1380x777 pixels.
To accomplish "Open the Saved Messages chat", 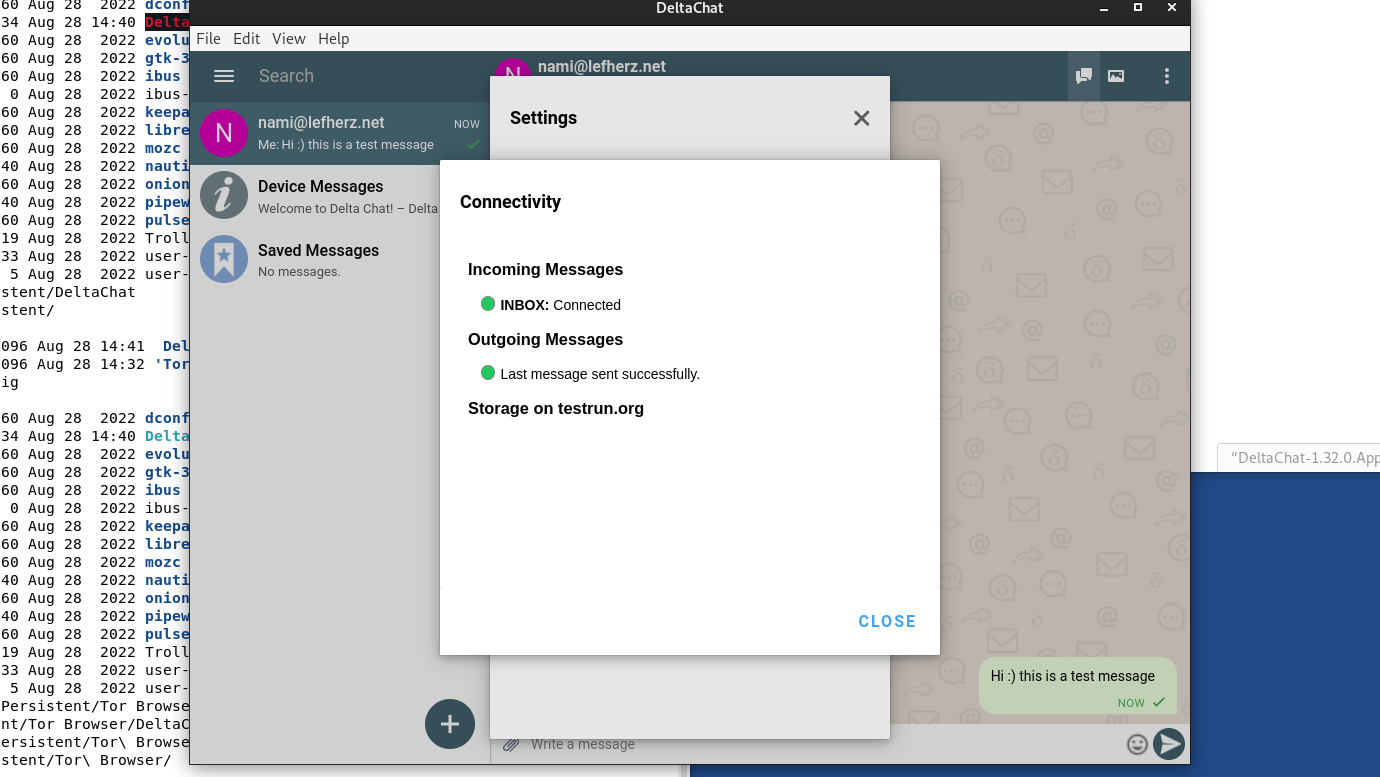I will click(340, 260).
